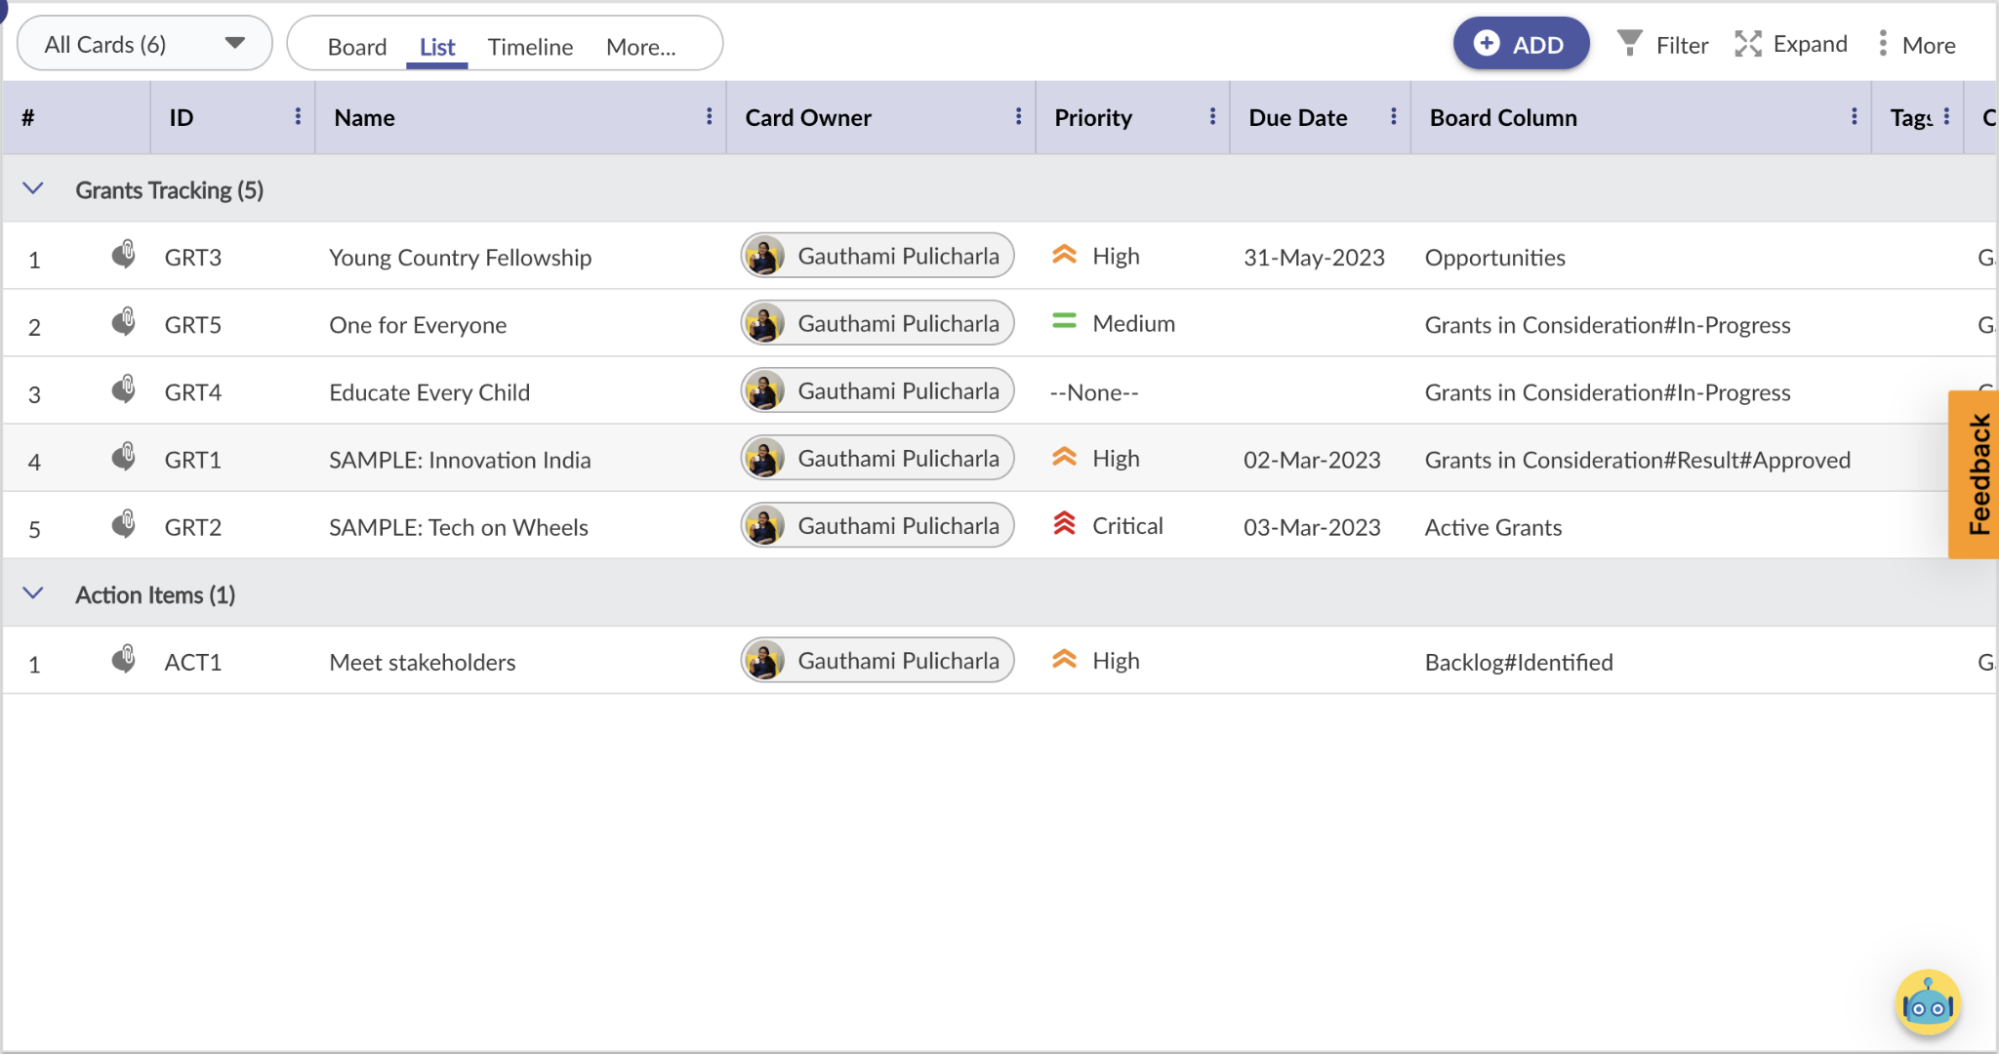Switch to the Timeline tab
The height and width of the screenshot is (1055, 1999).
point(530,46)
